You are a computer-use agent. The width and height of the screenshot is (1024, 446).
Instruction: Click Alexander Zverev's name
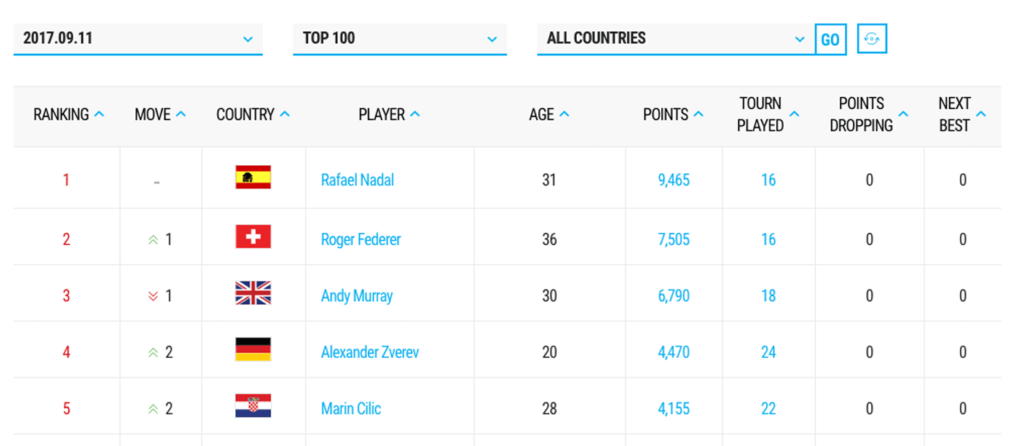pyautogui.click(x=369, y=352)
